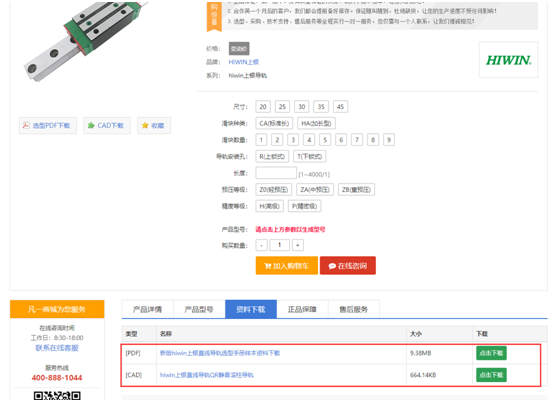Download the selection PDF file
The height and width of the screenshot is (402, 558).
[x=48, y=126]
